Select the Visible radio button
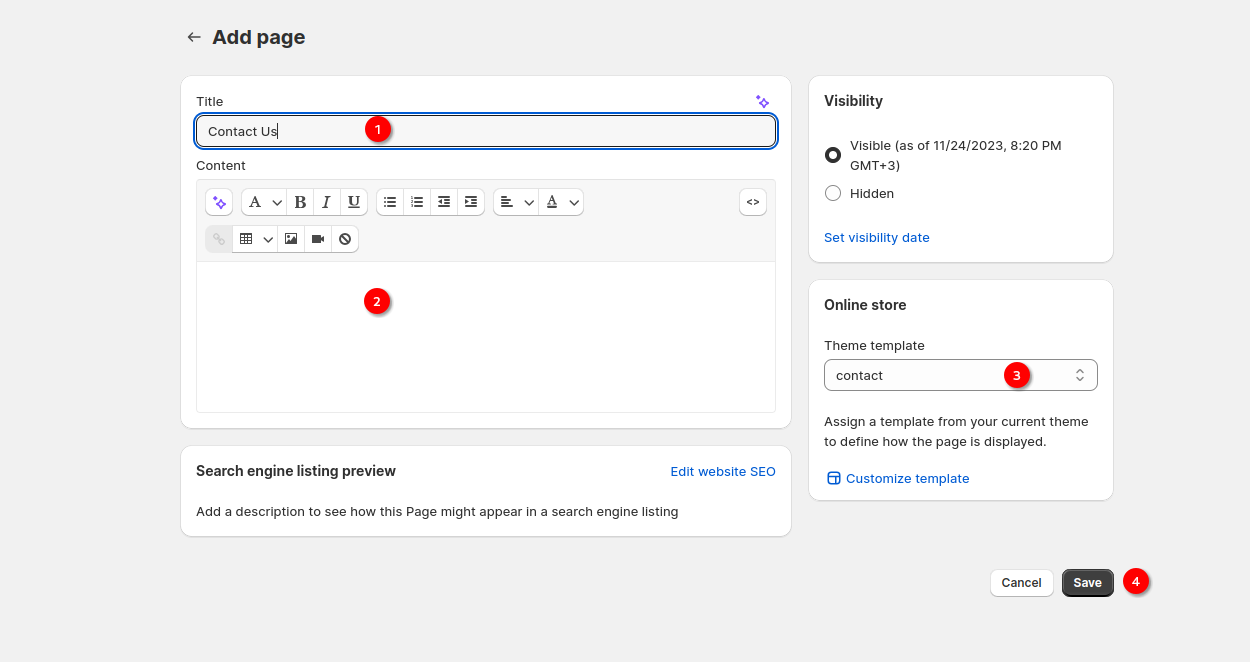Viewport: 1250px width, 662px height. [833, 155]
